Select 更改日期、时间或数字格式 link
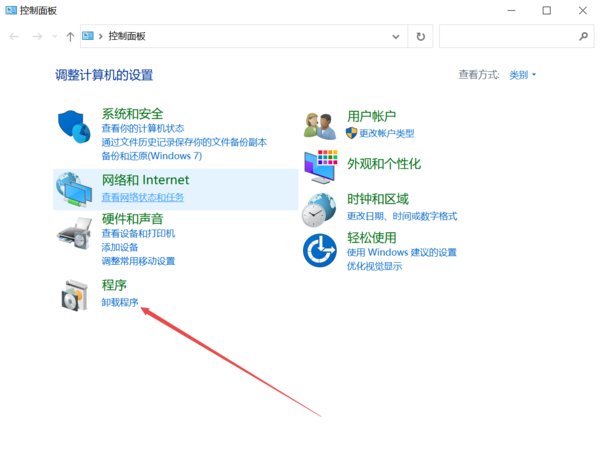Screen dimensions: 600x452 pyautogui.click(x=401, y=216)
